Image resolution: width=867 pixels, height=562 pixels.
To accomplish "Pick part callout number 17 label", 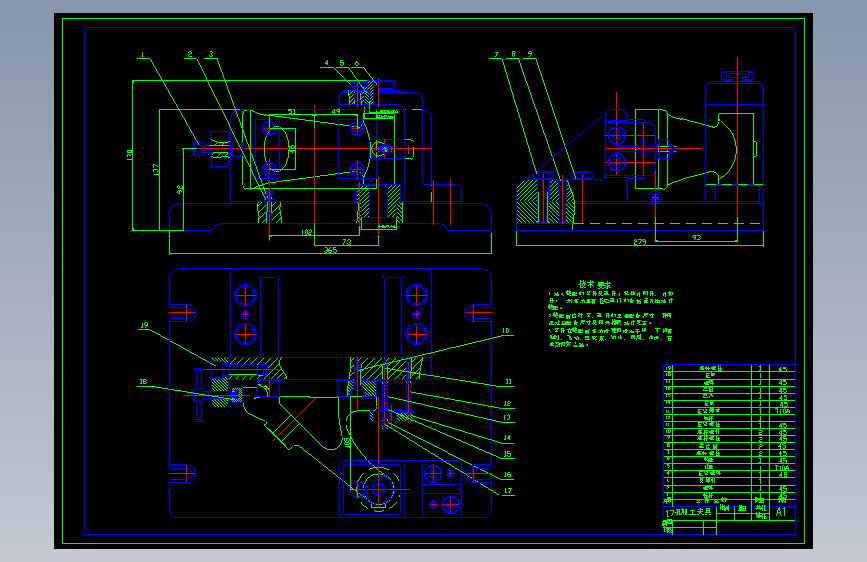I will tap(508, 491).
